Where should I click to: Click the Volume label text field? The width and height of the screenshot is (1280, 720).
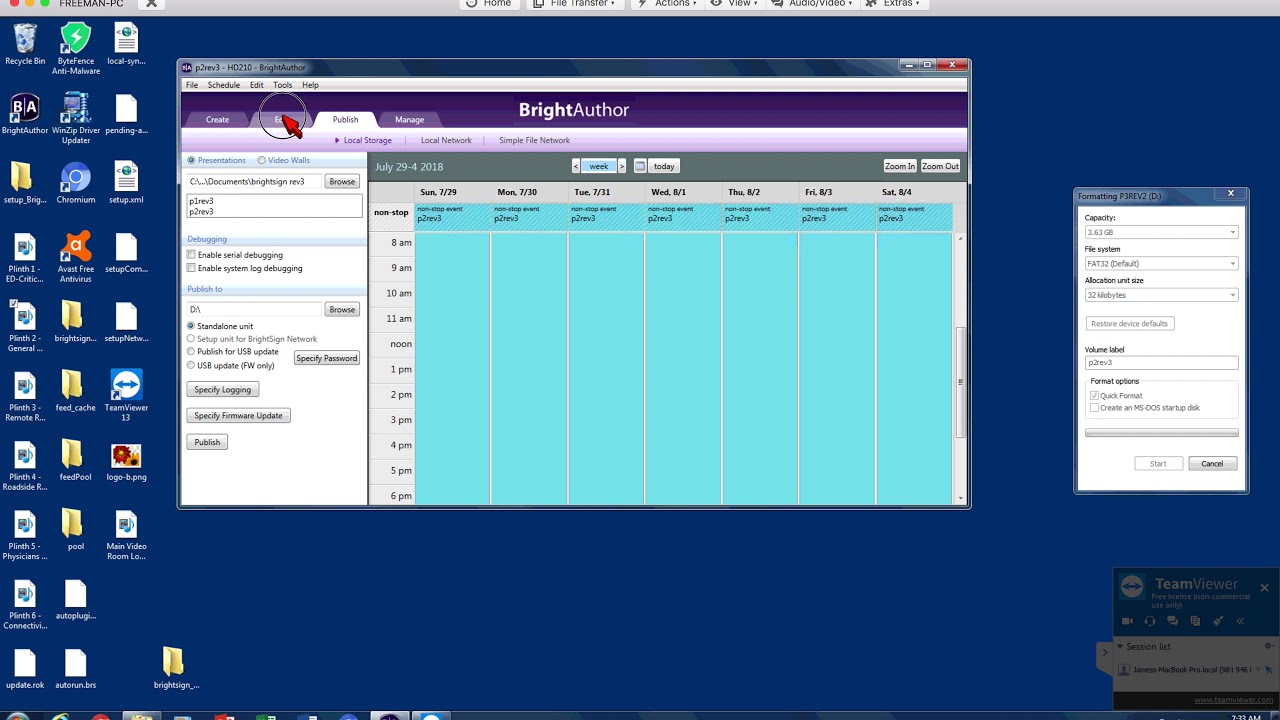(x=1161, y=362)
